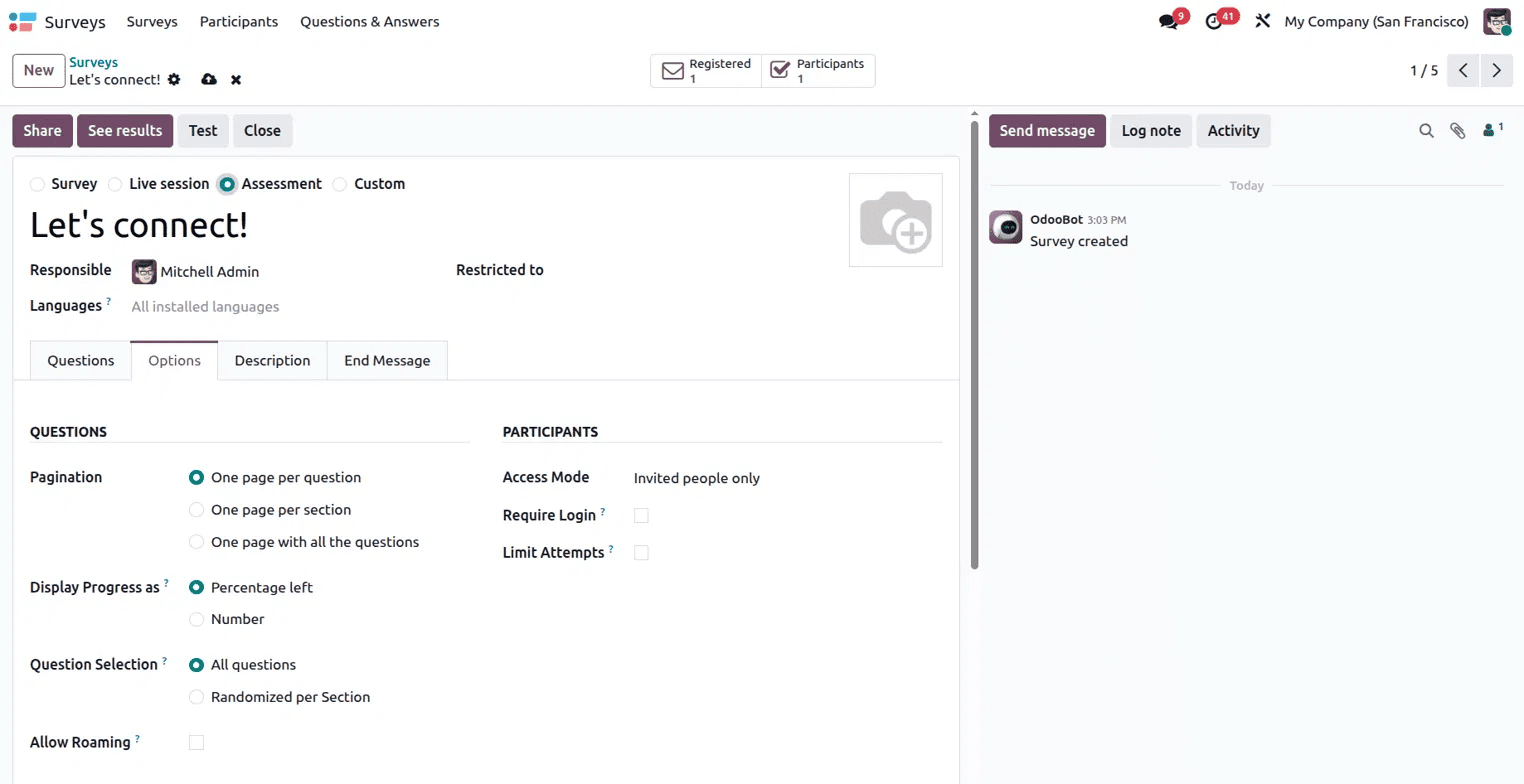Image resolution: width=1524 pixels, height=784 pixels.
Task: Select All questions for Question Selection
Action: (196, 665)
